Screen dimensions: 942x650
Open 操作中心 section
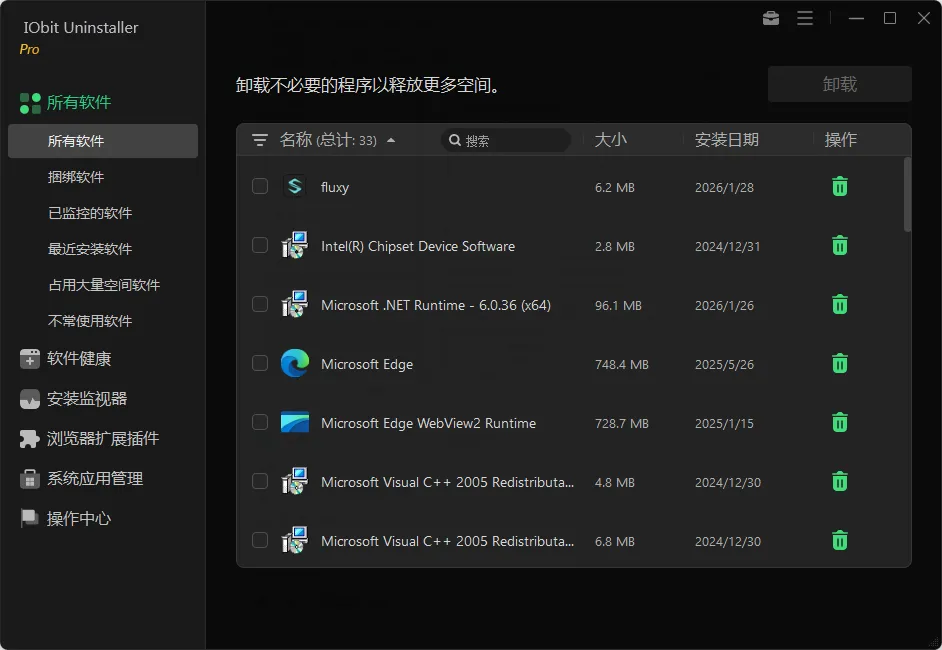tap(79, 518)
